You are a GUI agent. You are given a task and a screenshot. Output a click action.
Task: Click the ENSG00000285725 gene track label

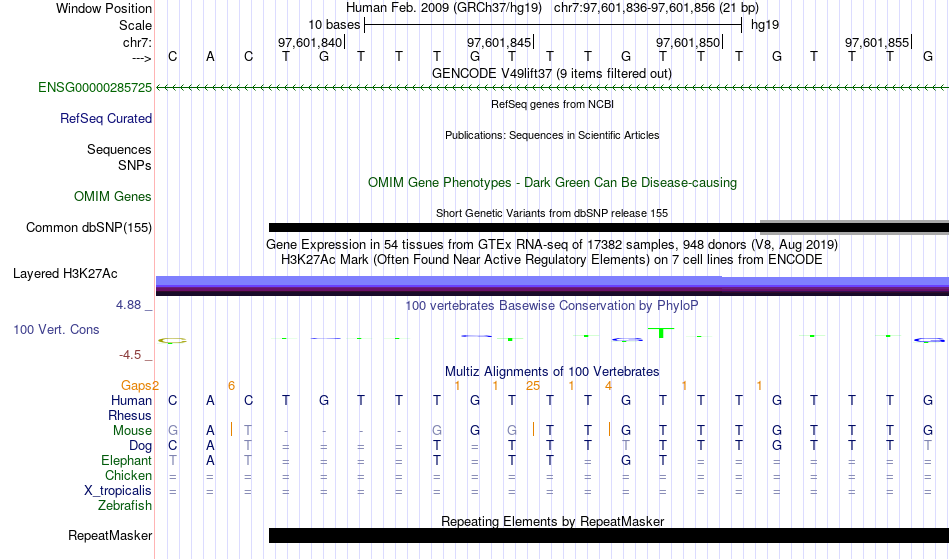tap(95, 88)
